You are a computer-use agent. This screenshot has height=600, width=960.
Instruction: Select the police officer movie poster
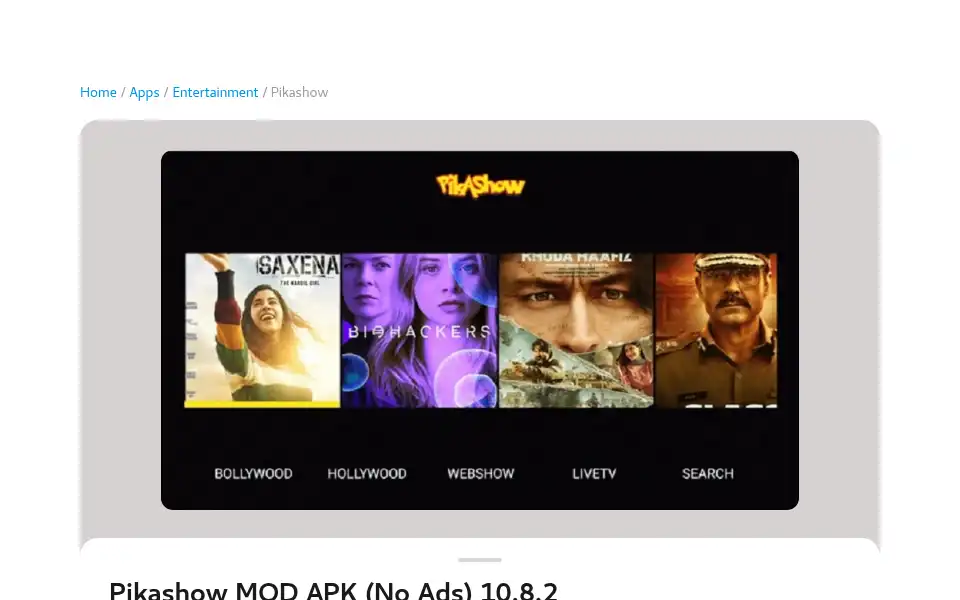(x=716, y=331)
